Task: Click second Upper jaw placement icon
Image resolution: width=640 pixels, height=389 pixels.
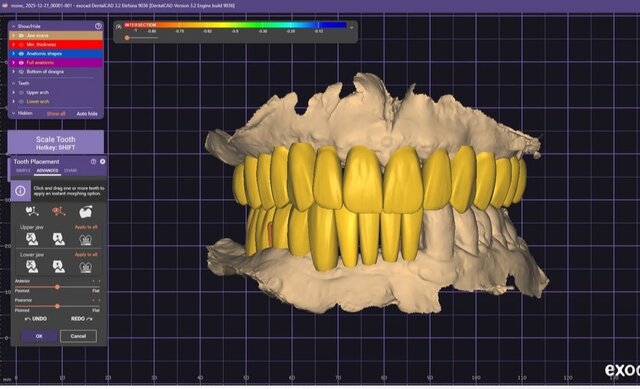Action: pos(58,239)
